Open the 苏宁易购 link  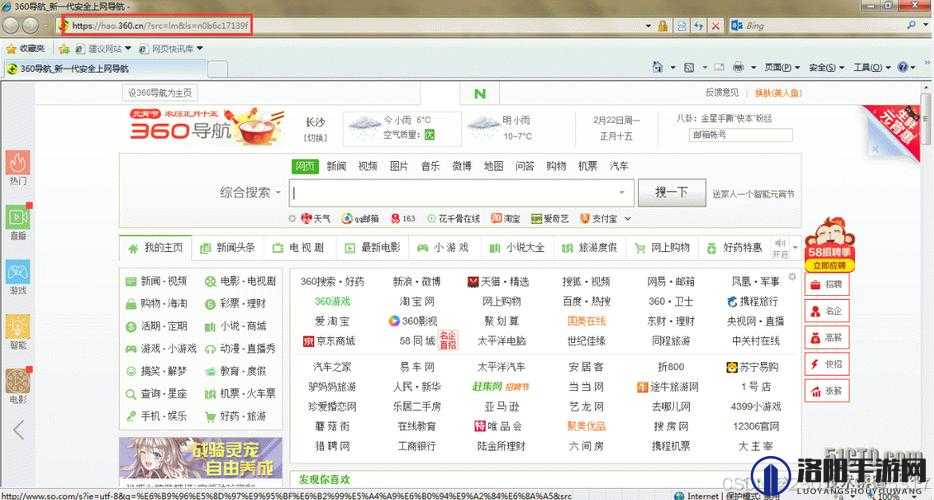tap(753, 367)
